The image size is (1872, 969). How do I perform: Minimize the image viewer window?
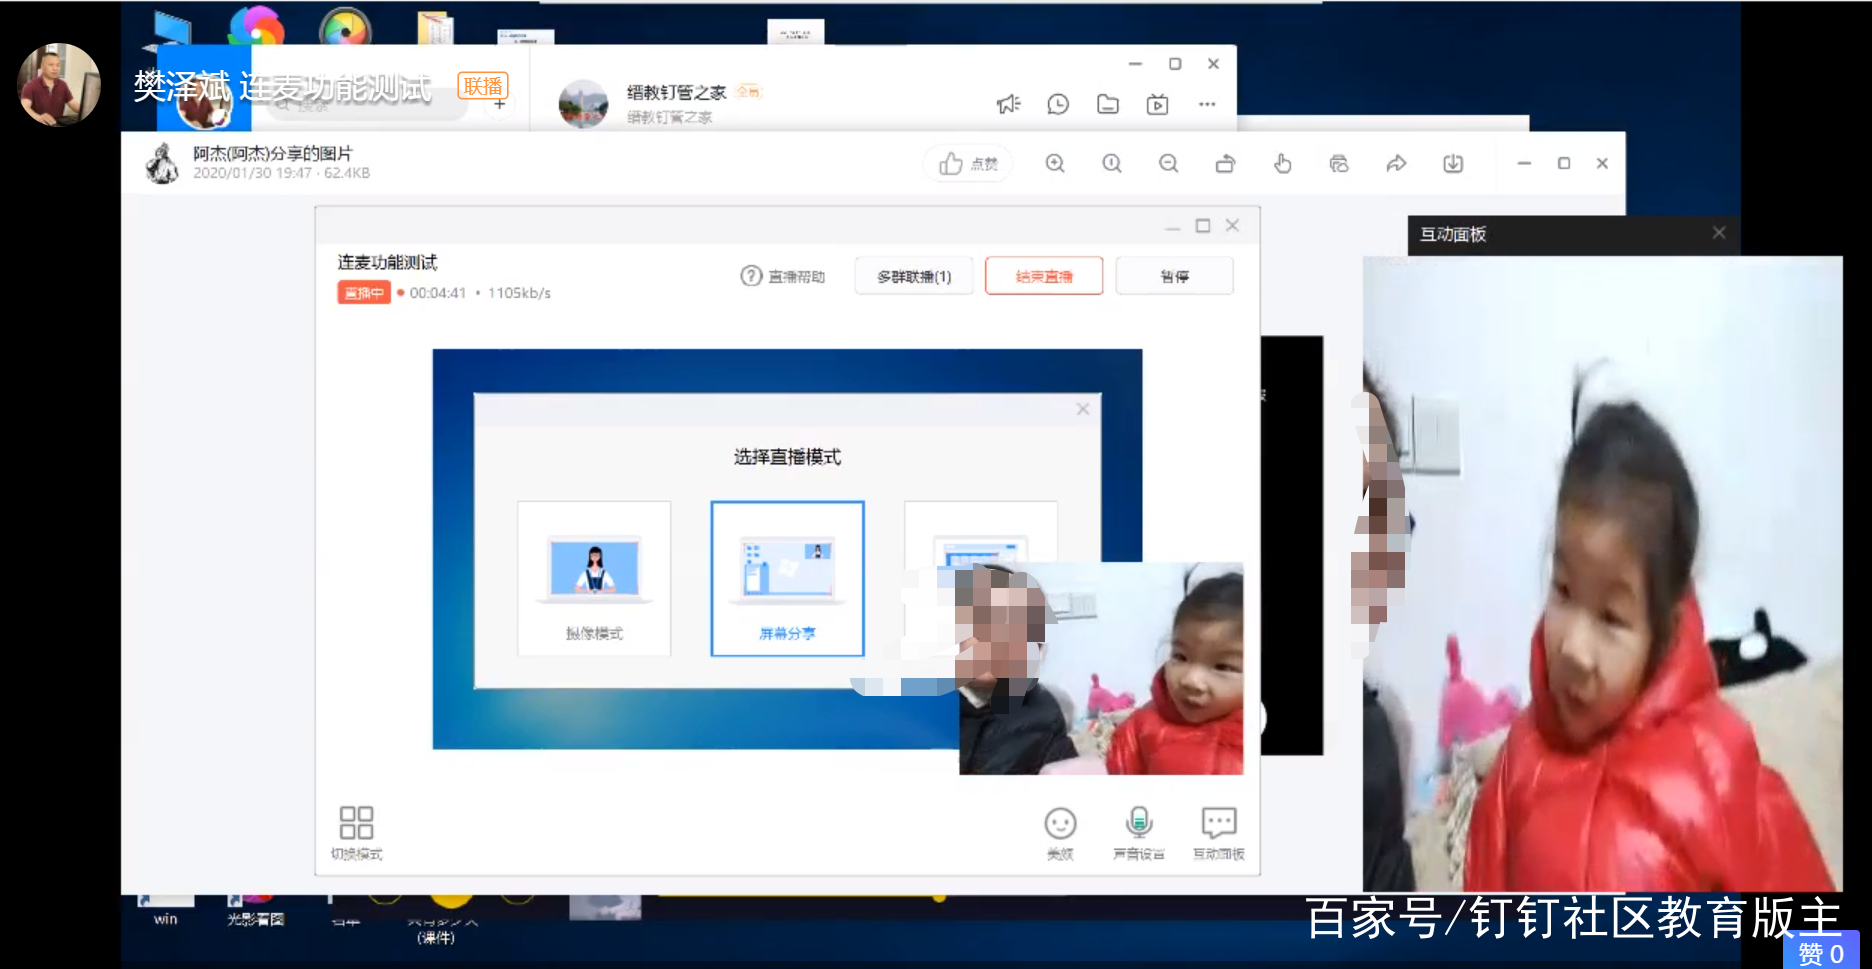click(1524, 163)
